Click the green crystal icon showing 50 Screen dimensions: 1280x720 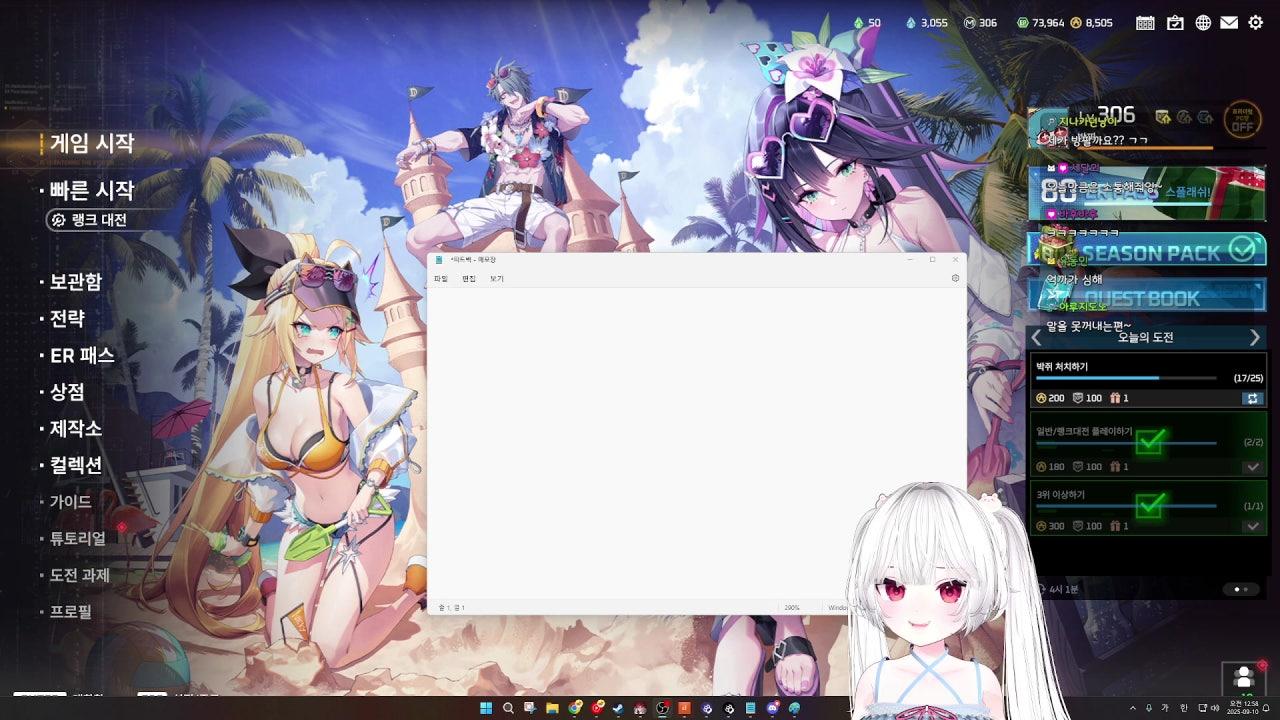pyautogui.click(x=858, y=23)
